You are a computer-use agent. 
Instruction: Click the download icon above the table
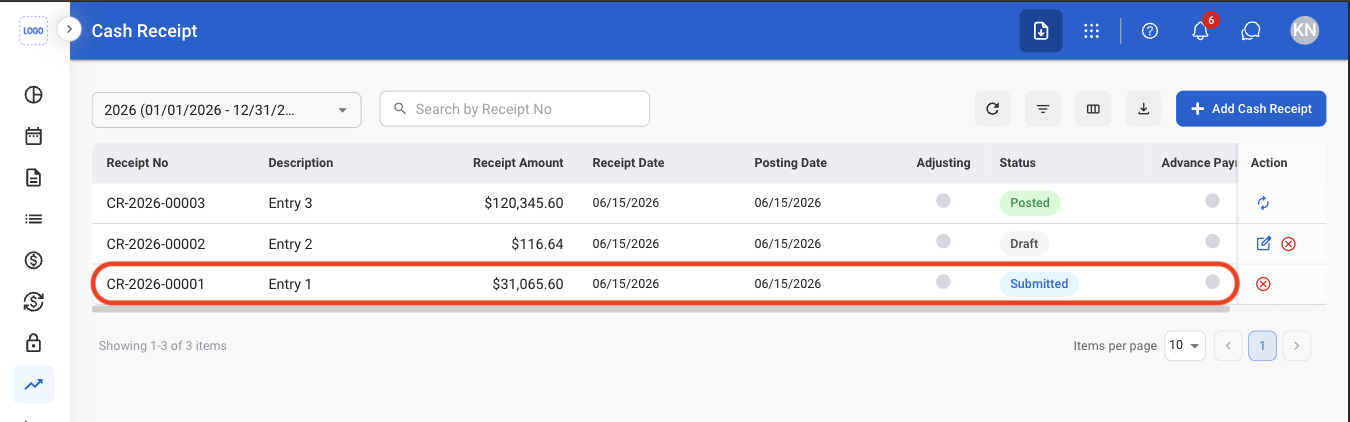tap(1143, 109)
